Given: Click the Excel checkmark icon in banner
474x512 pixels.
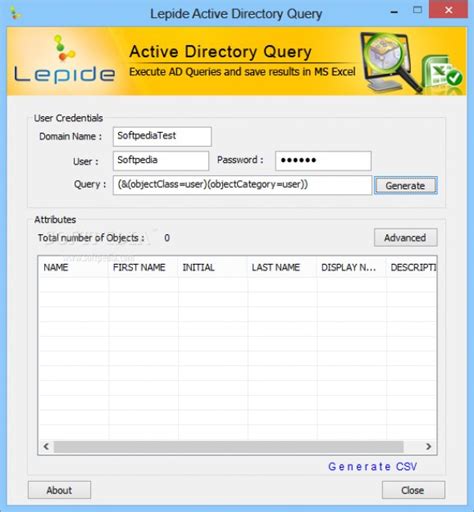Looking at the screenshot, I should 442,72.
